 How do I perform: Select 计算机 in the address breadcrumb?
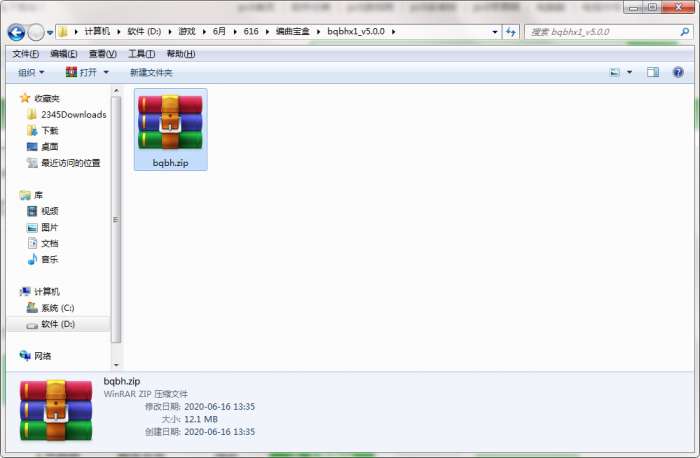[x=97, y=32]
